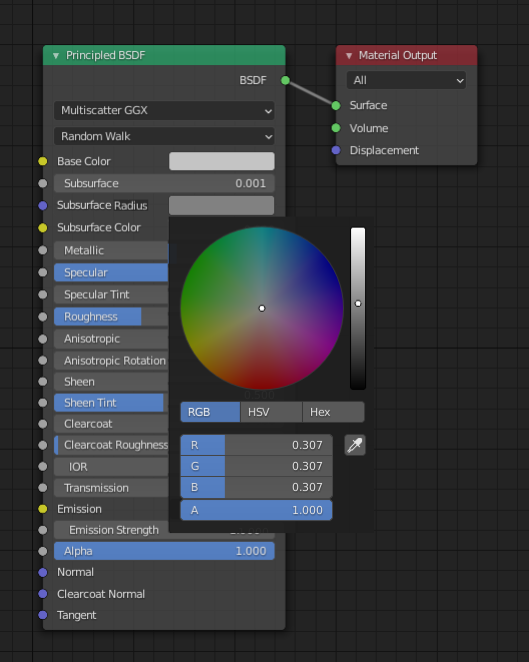Click the Specular Tint slider

click(111, 294)
